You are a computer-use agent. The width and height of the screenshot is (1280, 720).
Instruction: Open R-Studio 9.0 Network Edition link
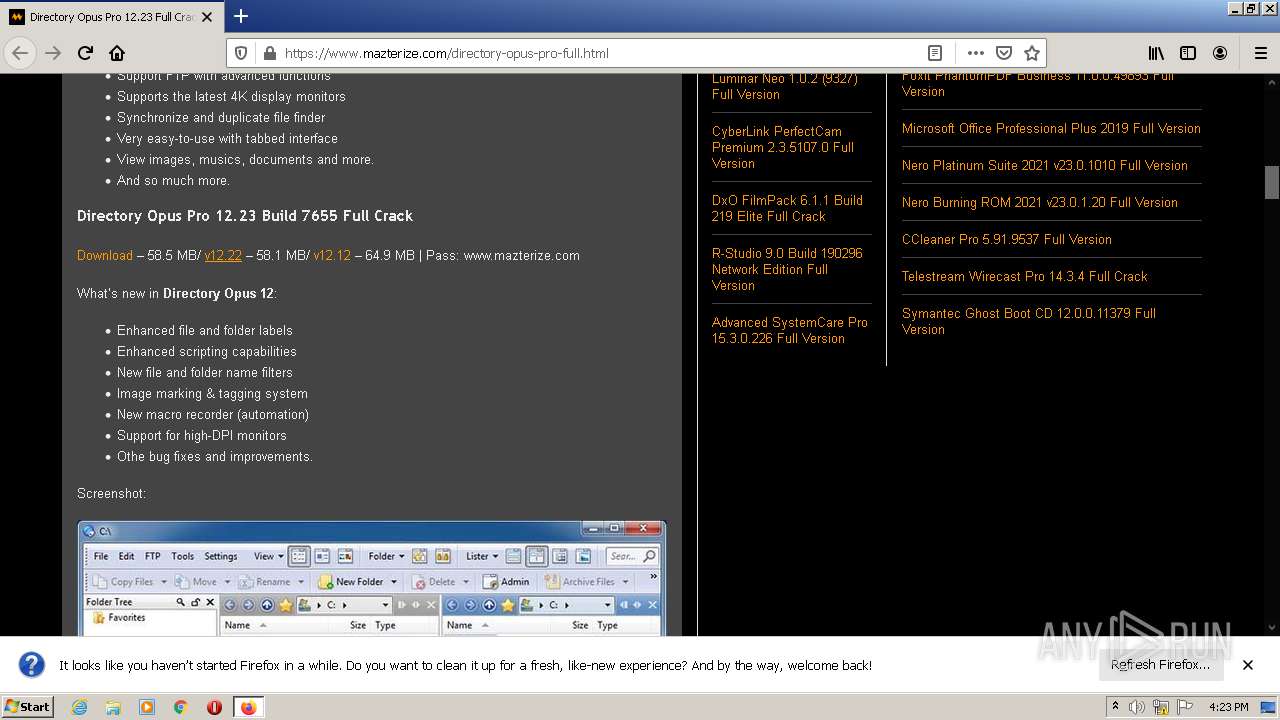(787, 269)
